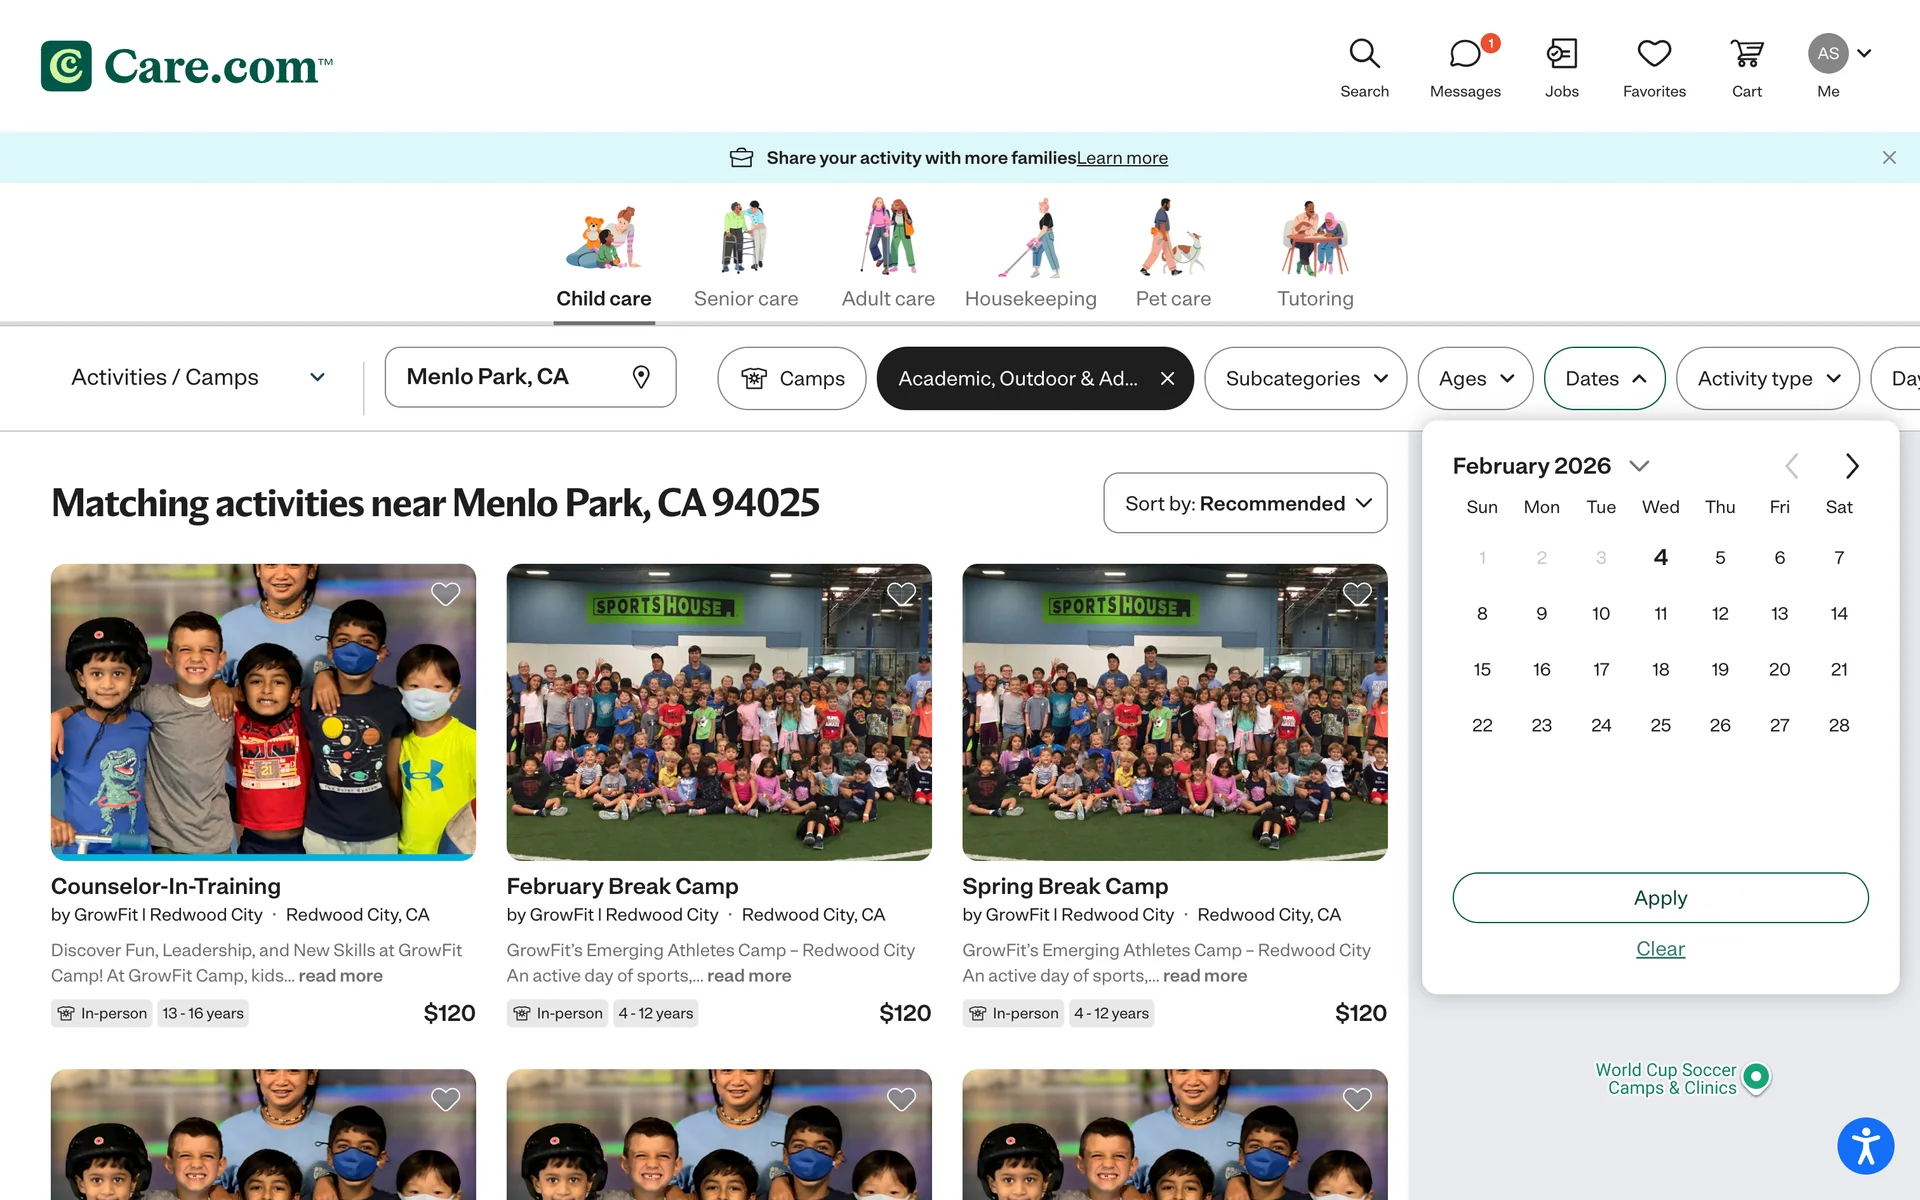The width and height of the screenshot is (1920, 1200).
Task: Click the location pin in Menlo Park field
Action: (x=641, y=377)
